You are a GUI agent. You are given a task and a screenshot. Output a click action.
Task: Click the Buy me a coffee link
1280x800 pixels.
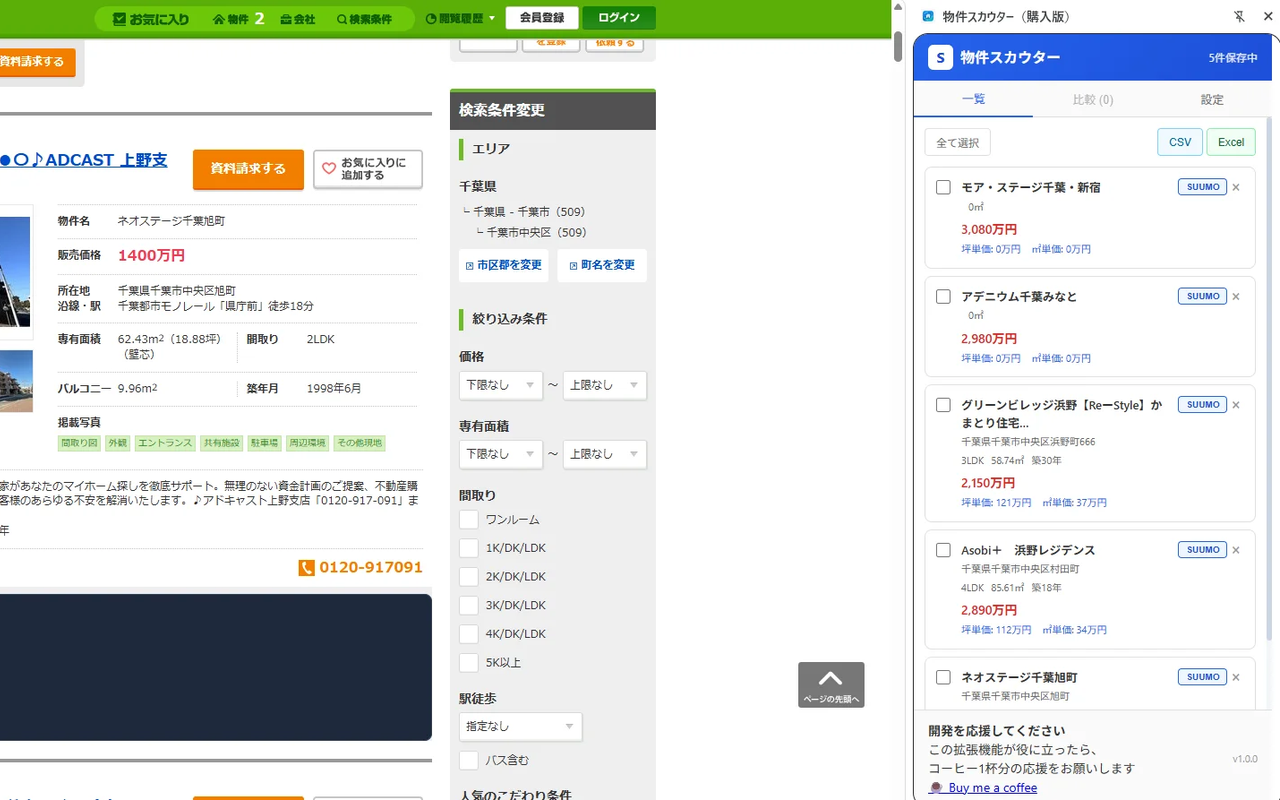point(992,788)
